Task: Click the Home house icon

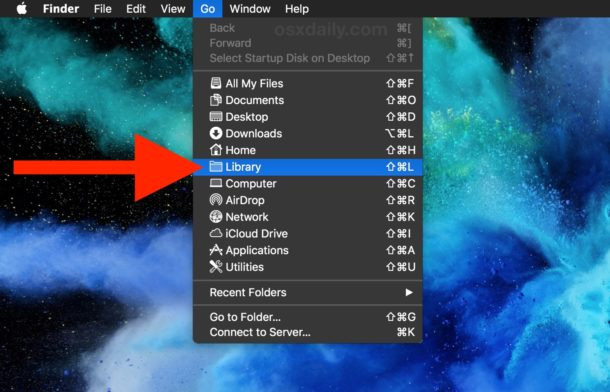Action: tap(216, 150)
